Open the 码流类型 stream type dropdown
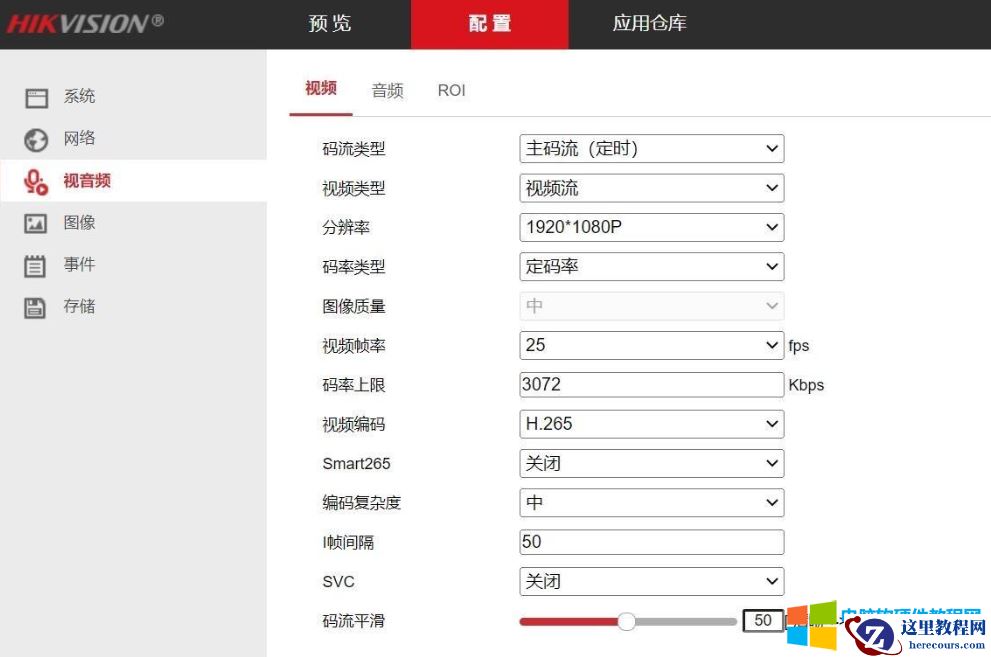Image resolution: width=991 pixels, height=657 pixels. pyautogui.click(x=651, y=148)
